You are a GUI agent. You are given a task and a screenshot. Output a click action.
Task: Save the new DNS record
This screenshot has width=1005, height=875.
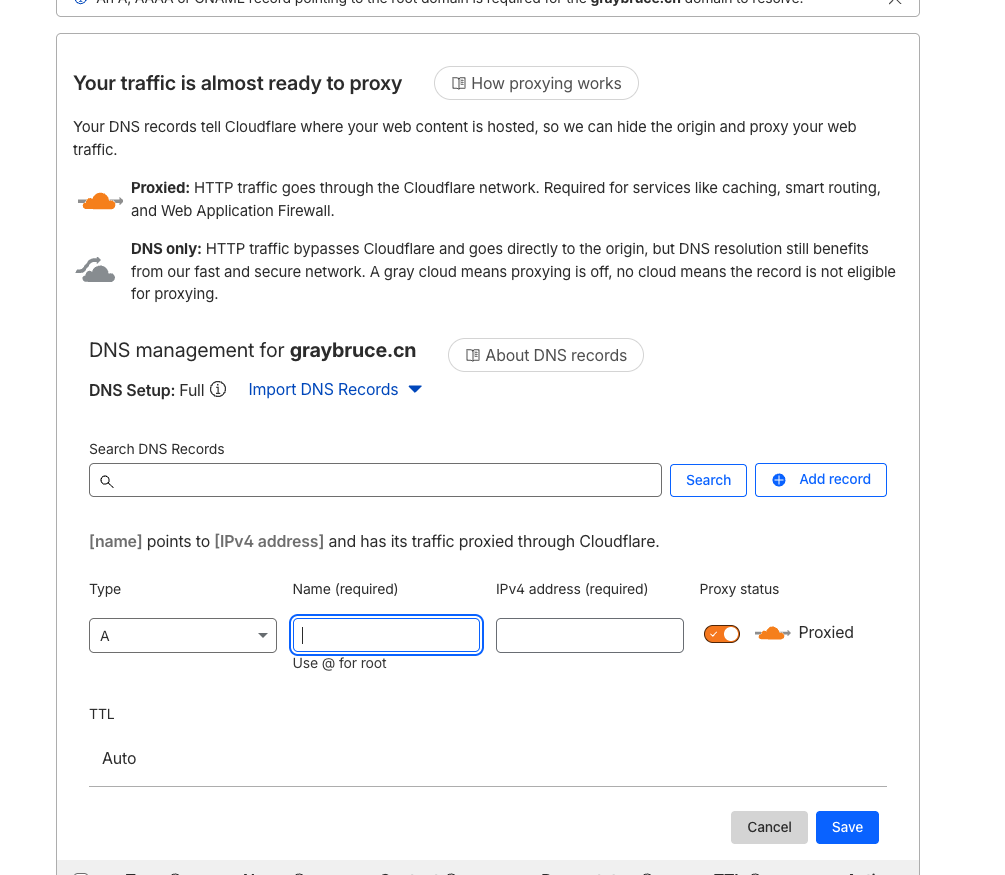847,827
